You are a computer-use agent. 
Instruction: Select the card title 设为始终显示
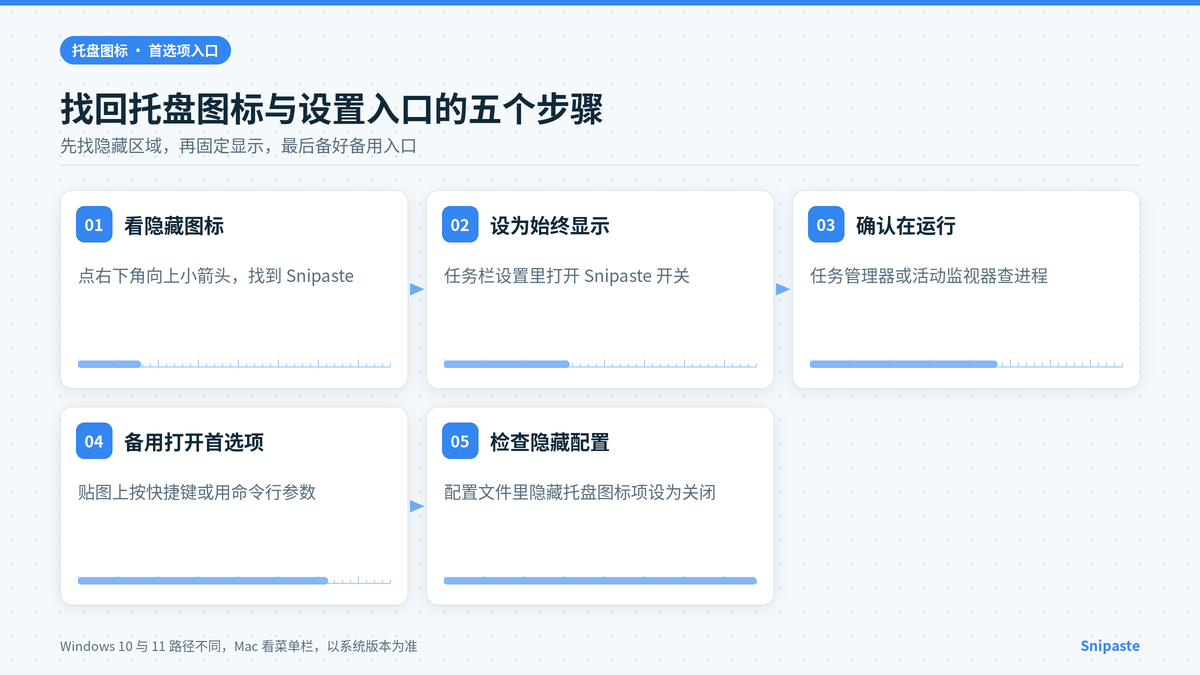[550, 226]
